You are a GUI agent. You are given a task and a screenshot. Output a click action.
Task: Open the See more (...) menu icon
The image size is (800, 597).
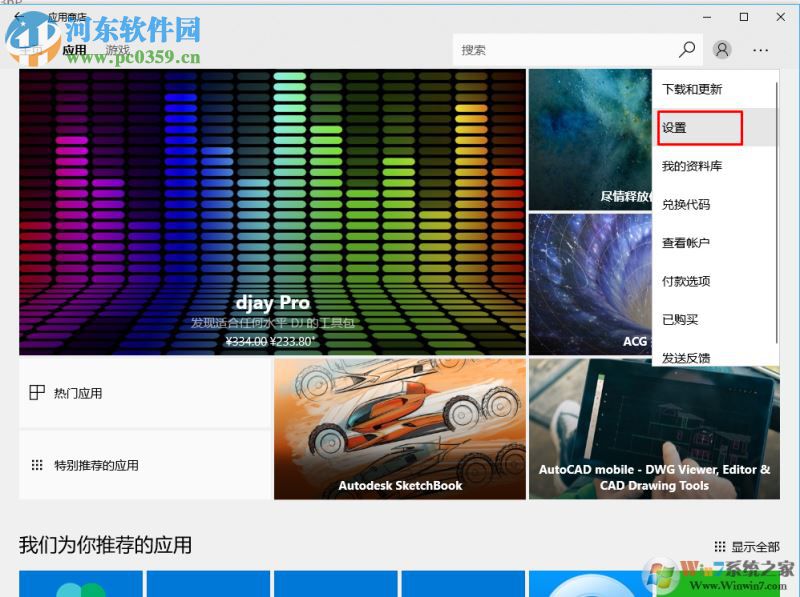coord(760,48)
